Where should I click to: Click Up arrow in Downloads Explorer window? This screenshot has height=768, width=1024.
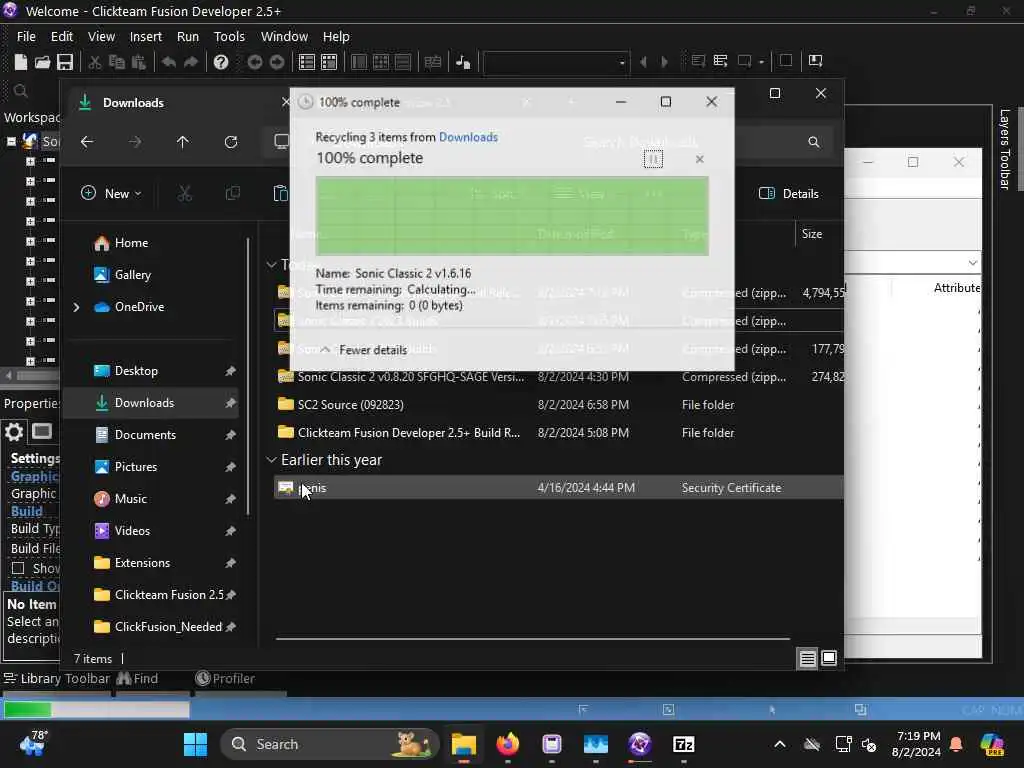(x=183, y=142)
